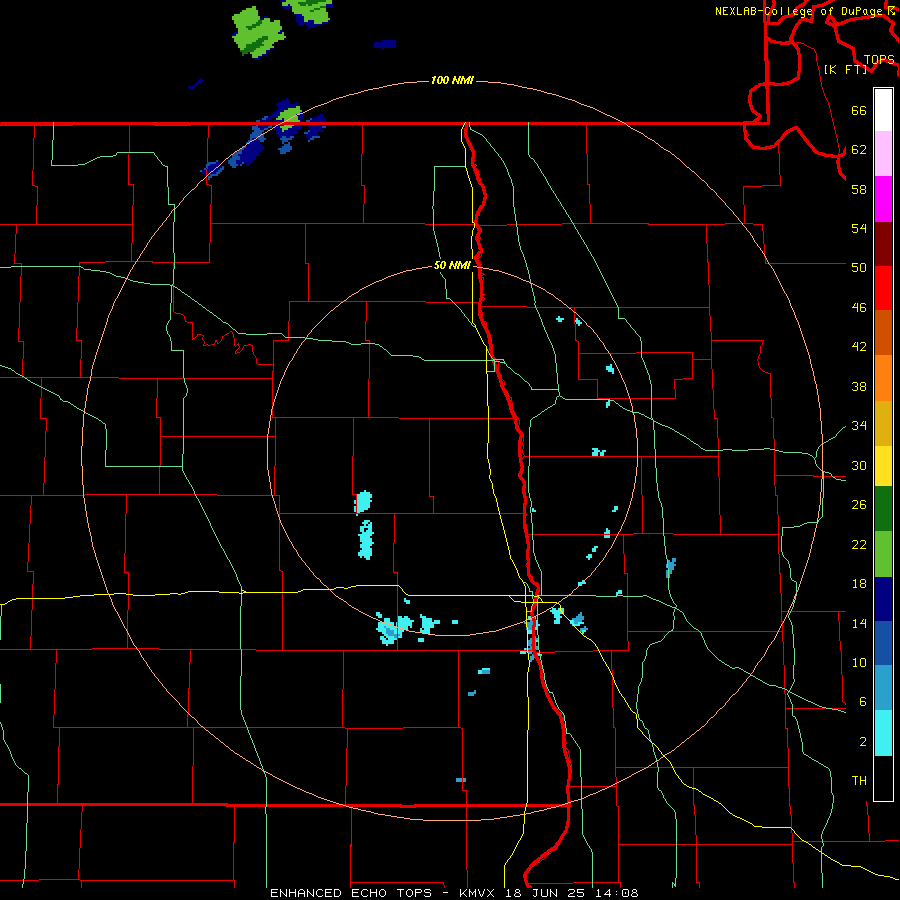
Task: Click the "14" legend value
Action: click(x=859, y=624)
